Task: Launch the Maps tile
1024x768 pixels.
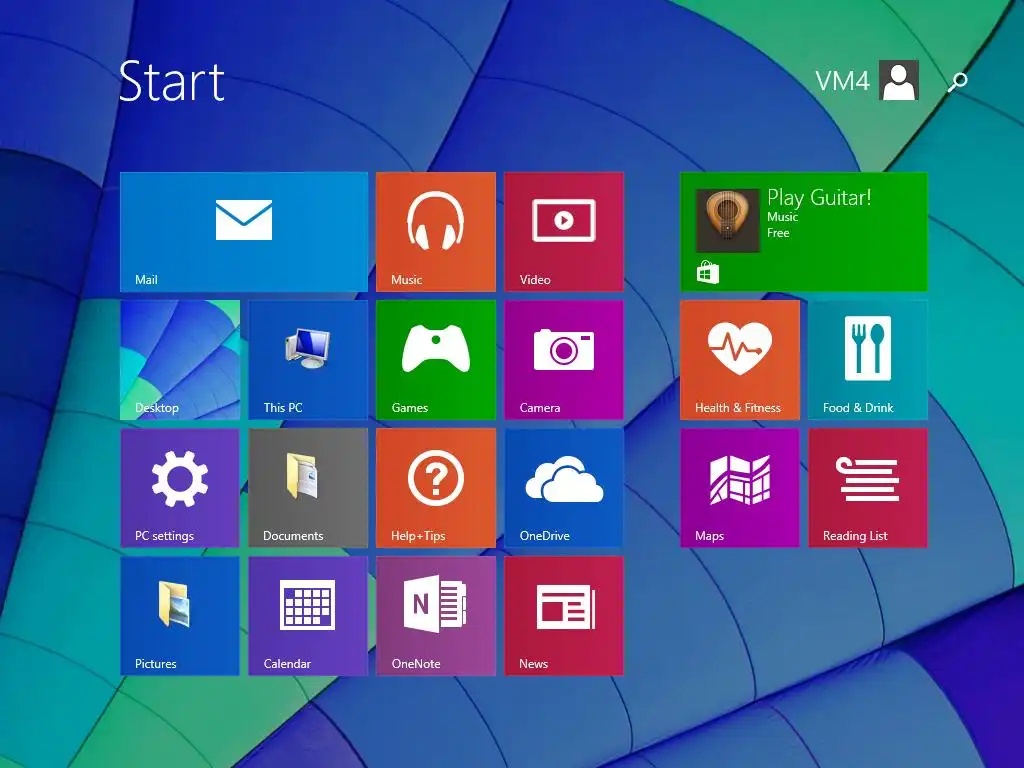Action: [x=739, y=488]
